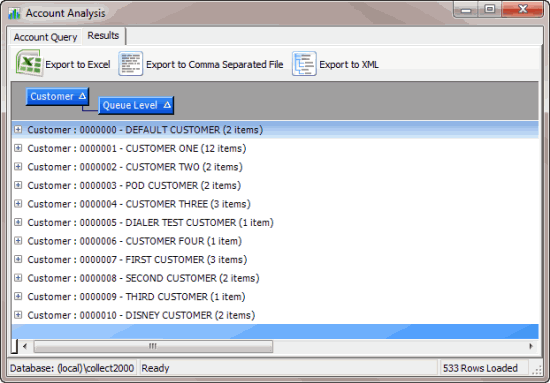Viewport: 550px width, 383px height.
Task: Expand the DISNEY CUSTOMER group
Action: [18, 315]
